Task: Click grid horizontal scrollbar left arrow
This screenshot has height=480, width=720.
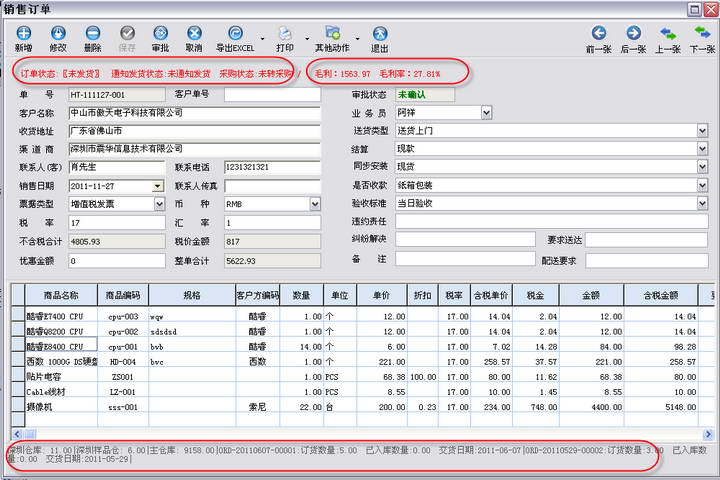Action: [x=17, y=434]
